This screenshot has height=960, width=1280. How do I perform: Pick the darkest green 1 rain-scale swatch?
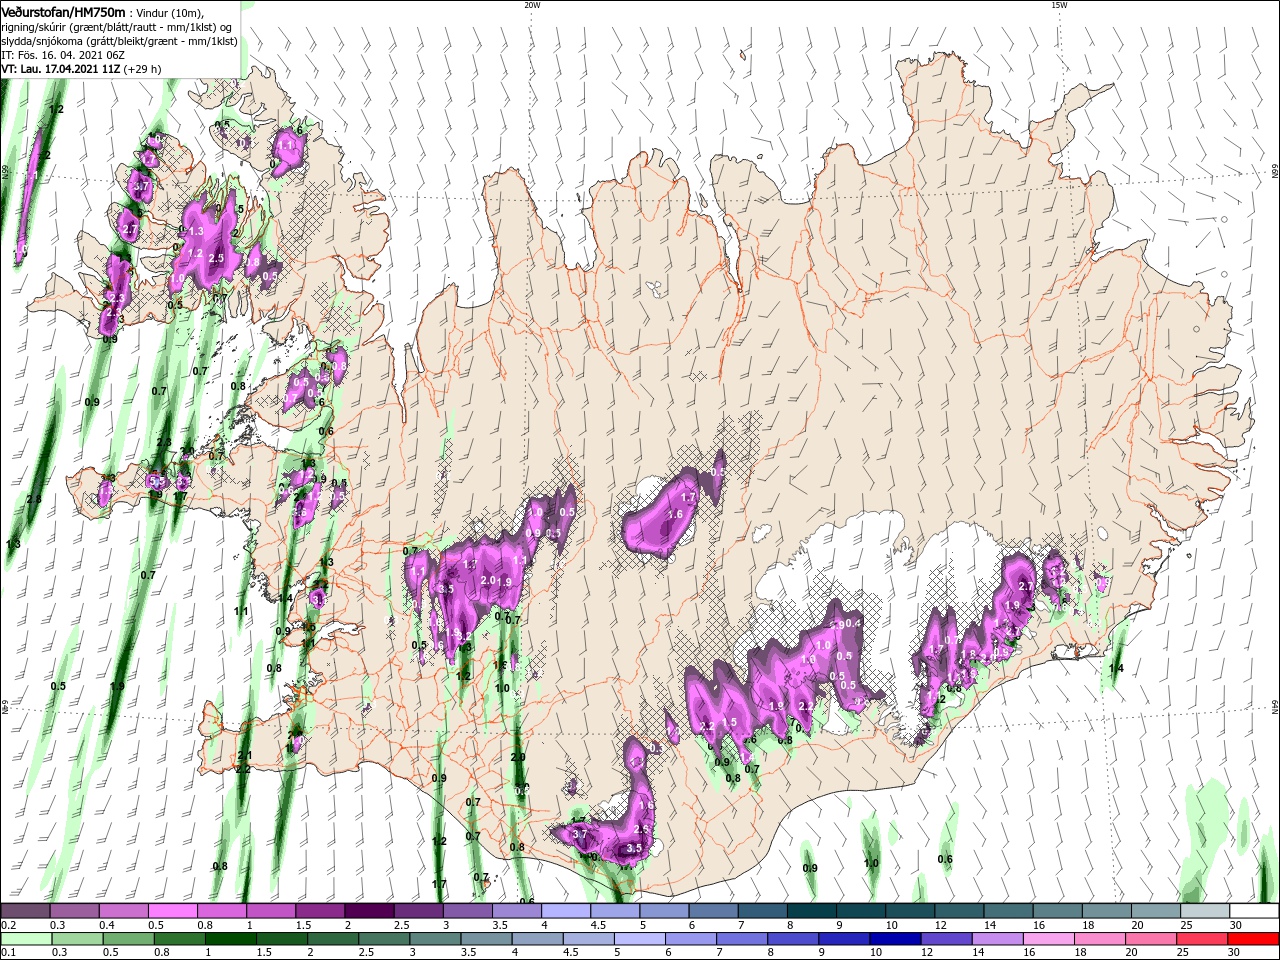click(x=230, y=939)
